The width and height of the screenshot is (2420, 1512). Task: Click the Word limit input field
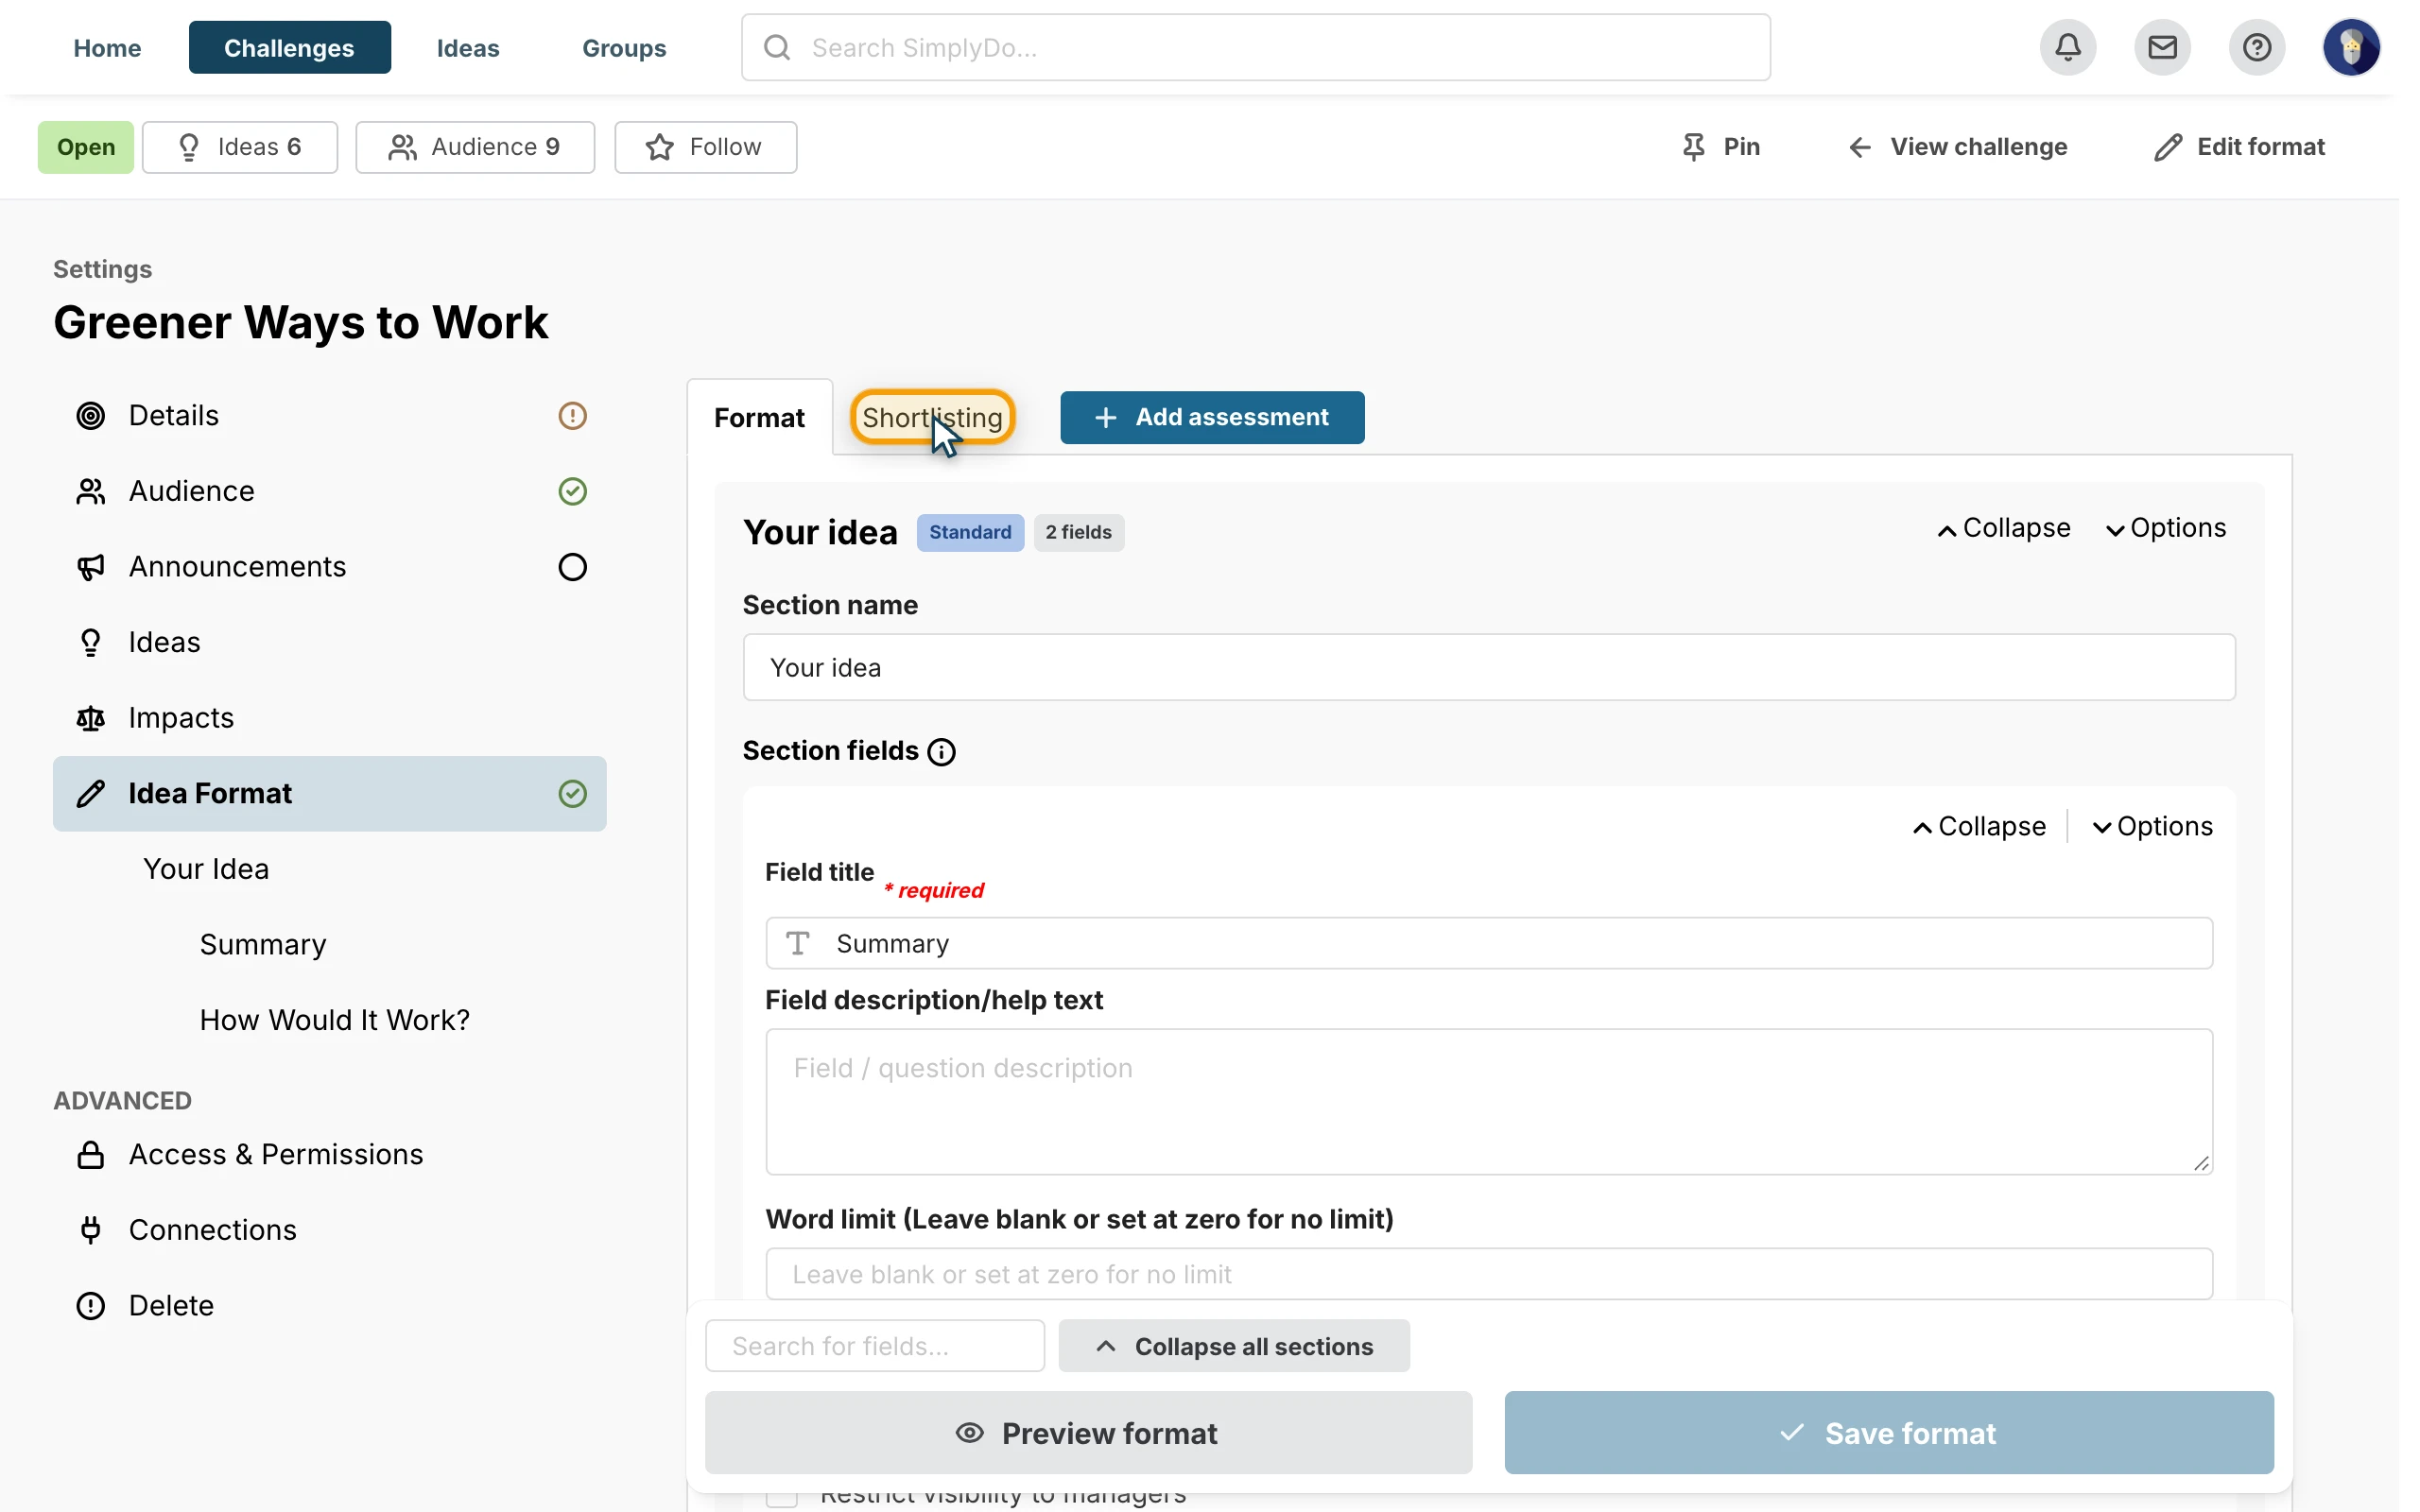[x=1489, y=1274]
